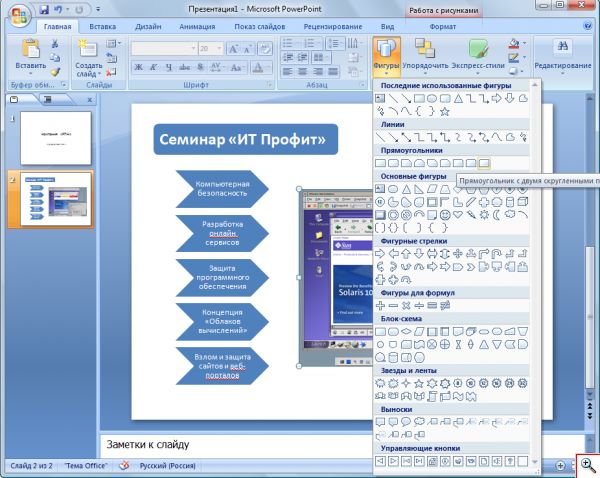Click the Вид ribbon tab
This screenshot has height=478, width=600.
tap(387, 27)
